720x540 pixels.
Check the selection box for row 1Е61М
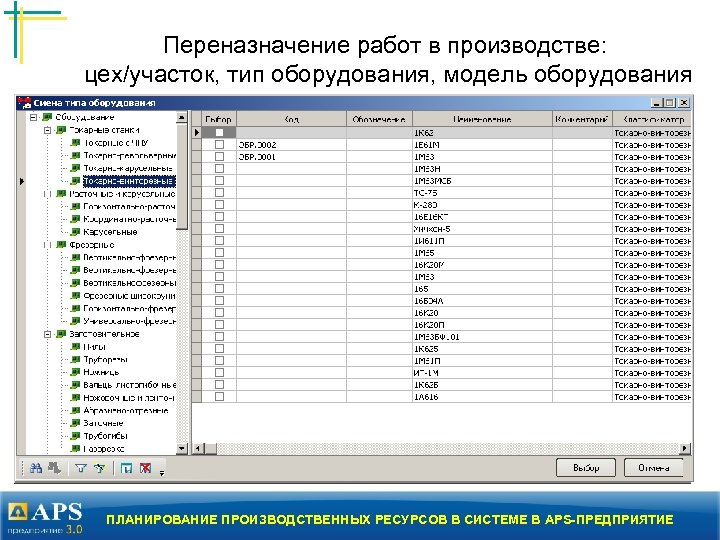219,145
